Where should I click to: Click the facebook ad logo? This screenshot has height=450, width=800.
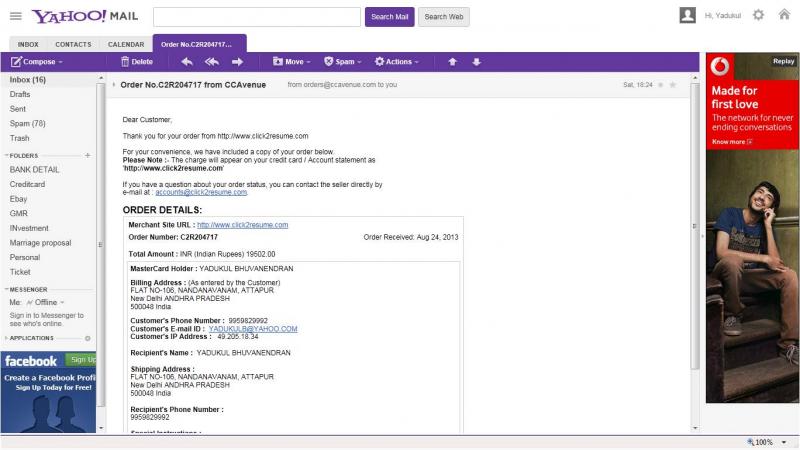(31, 361)
